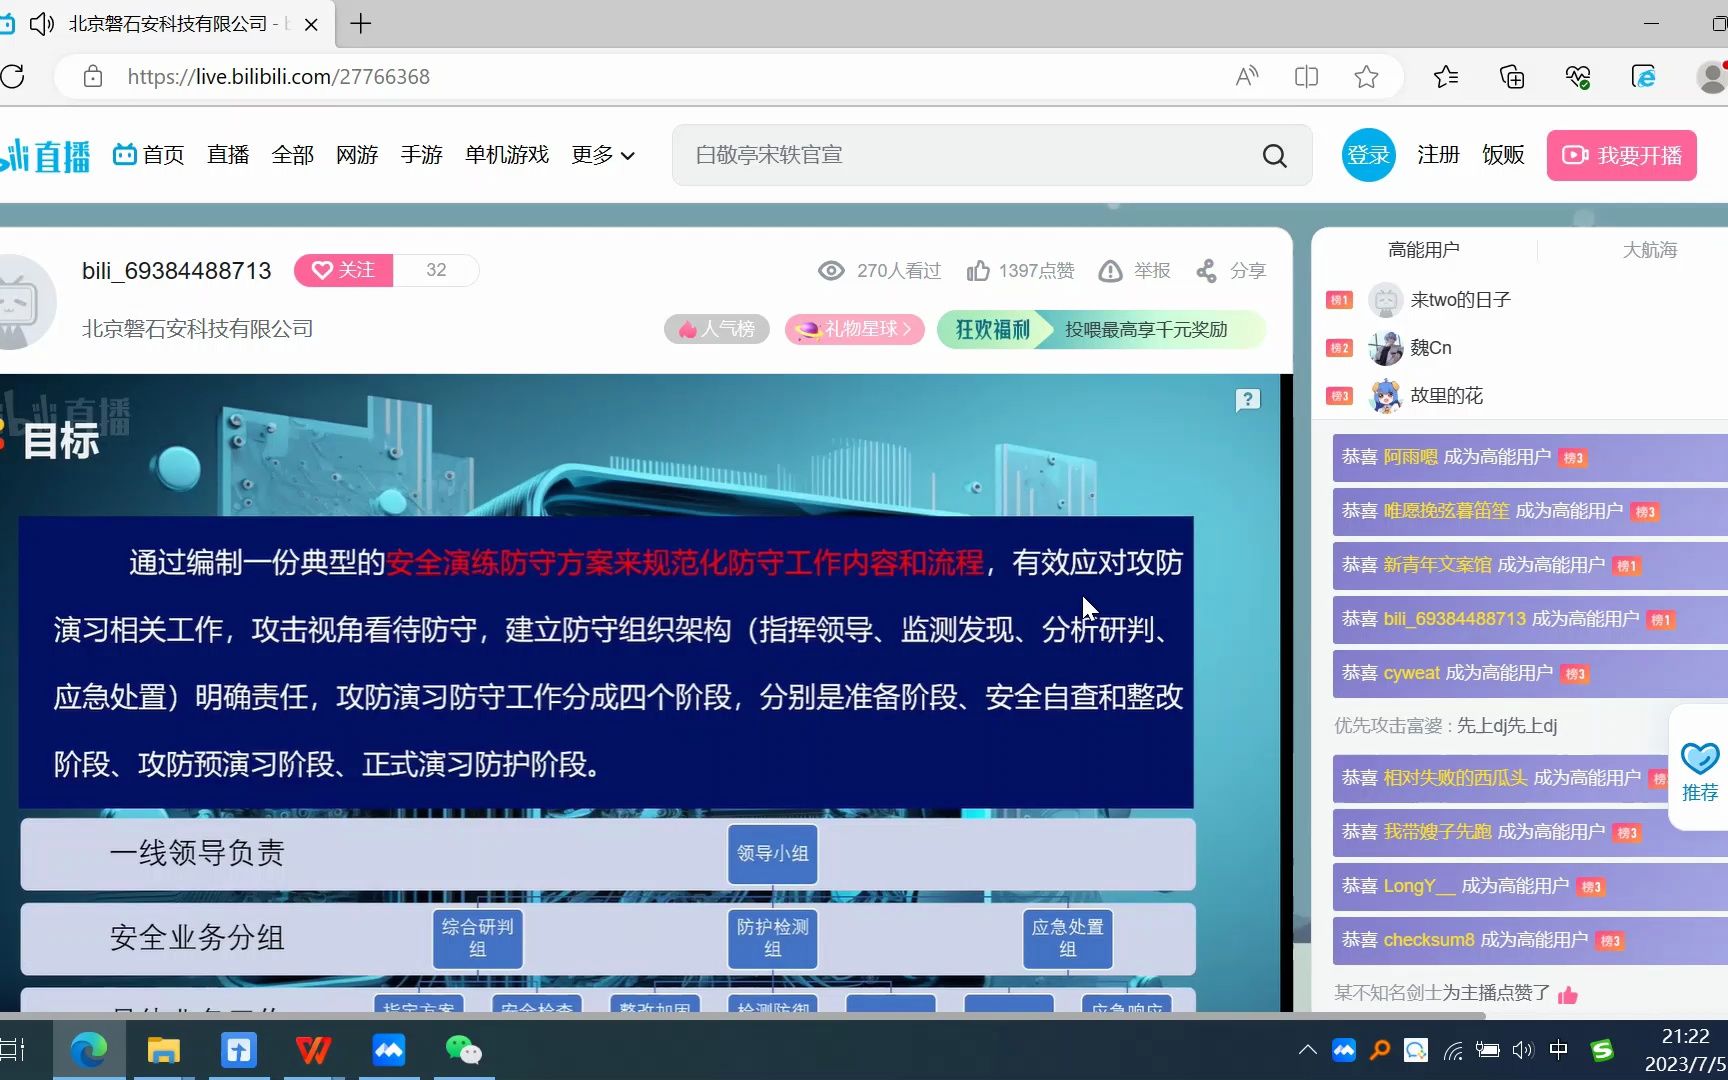Click the 我要开播 start streaming button
This screenshot has height=1080, width=1728.
pyautogui.click(x=1621, y=155)
